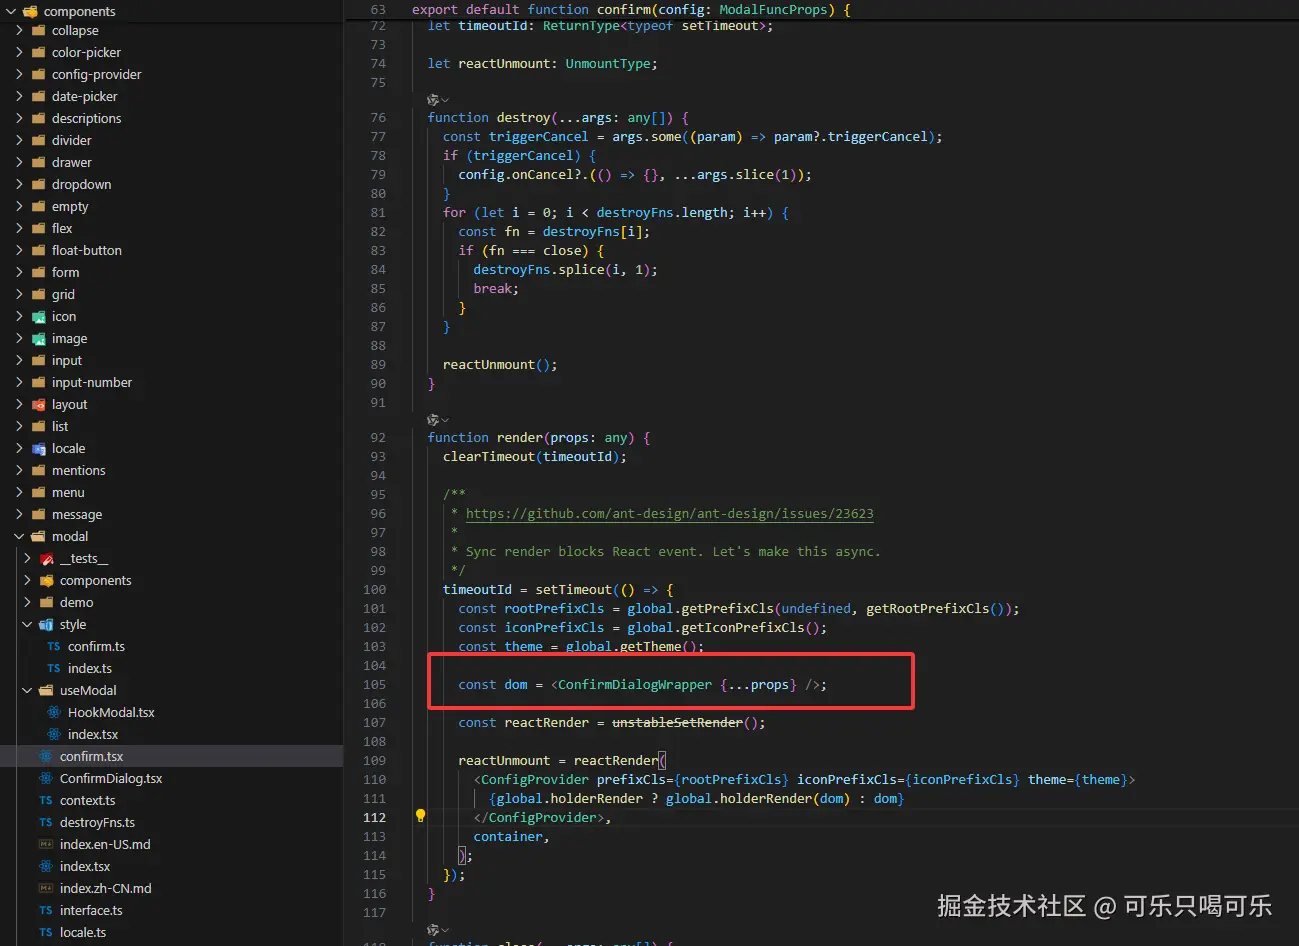The image size is (1299, 946).
Task: Click the TS file icon beside interface.ts
Action: pos(46,910)
